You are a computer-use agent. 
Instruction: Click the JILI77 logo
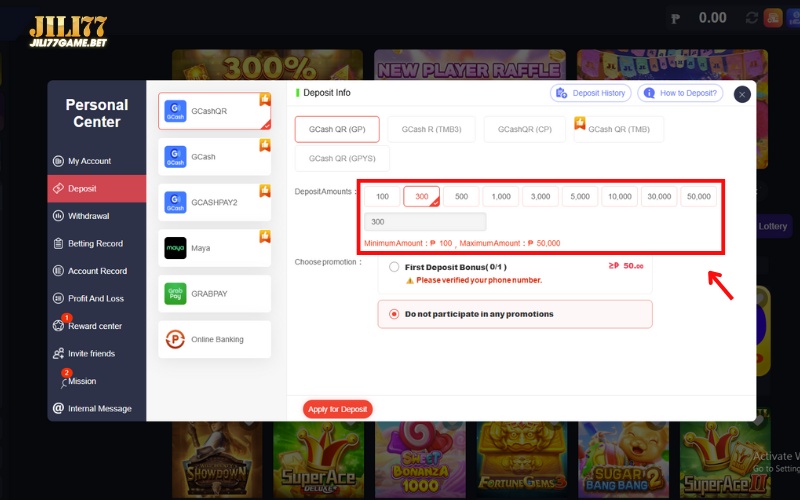click(x=68, y=31)
